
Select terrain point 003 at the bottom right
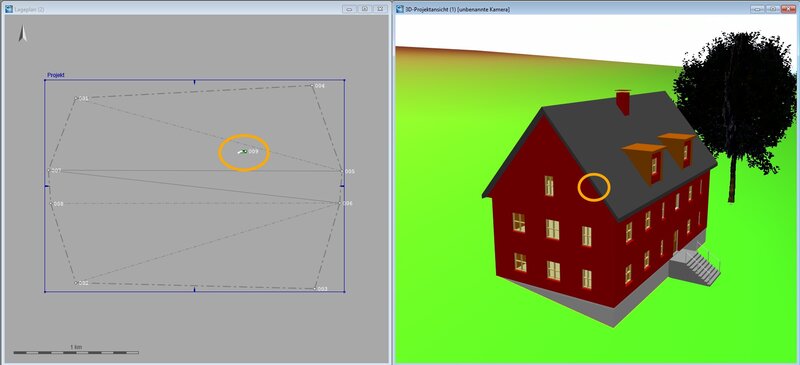tap(314, 288)
